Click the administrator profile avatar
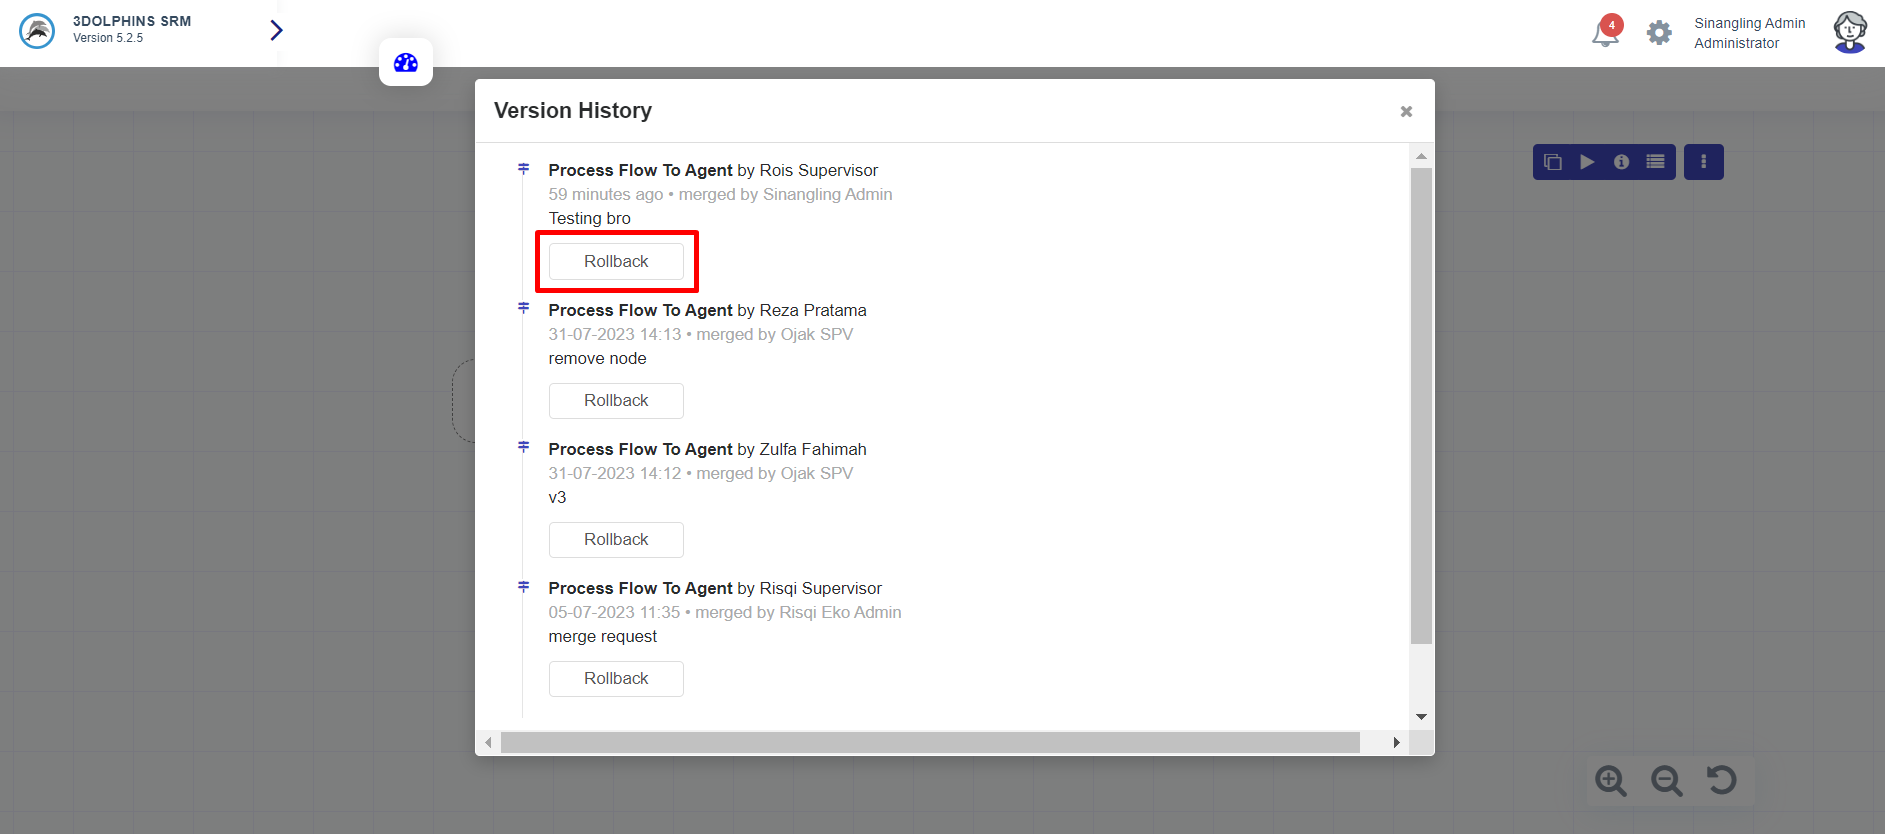The width and height of the screenshot is (1885, 834). point(1849,32)
